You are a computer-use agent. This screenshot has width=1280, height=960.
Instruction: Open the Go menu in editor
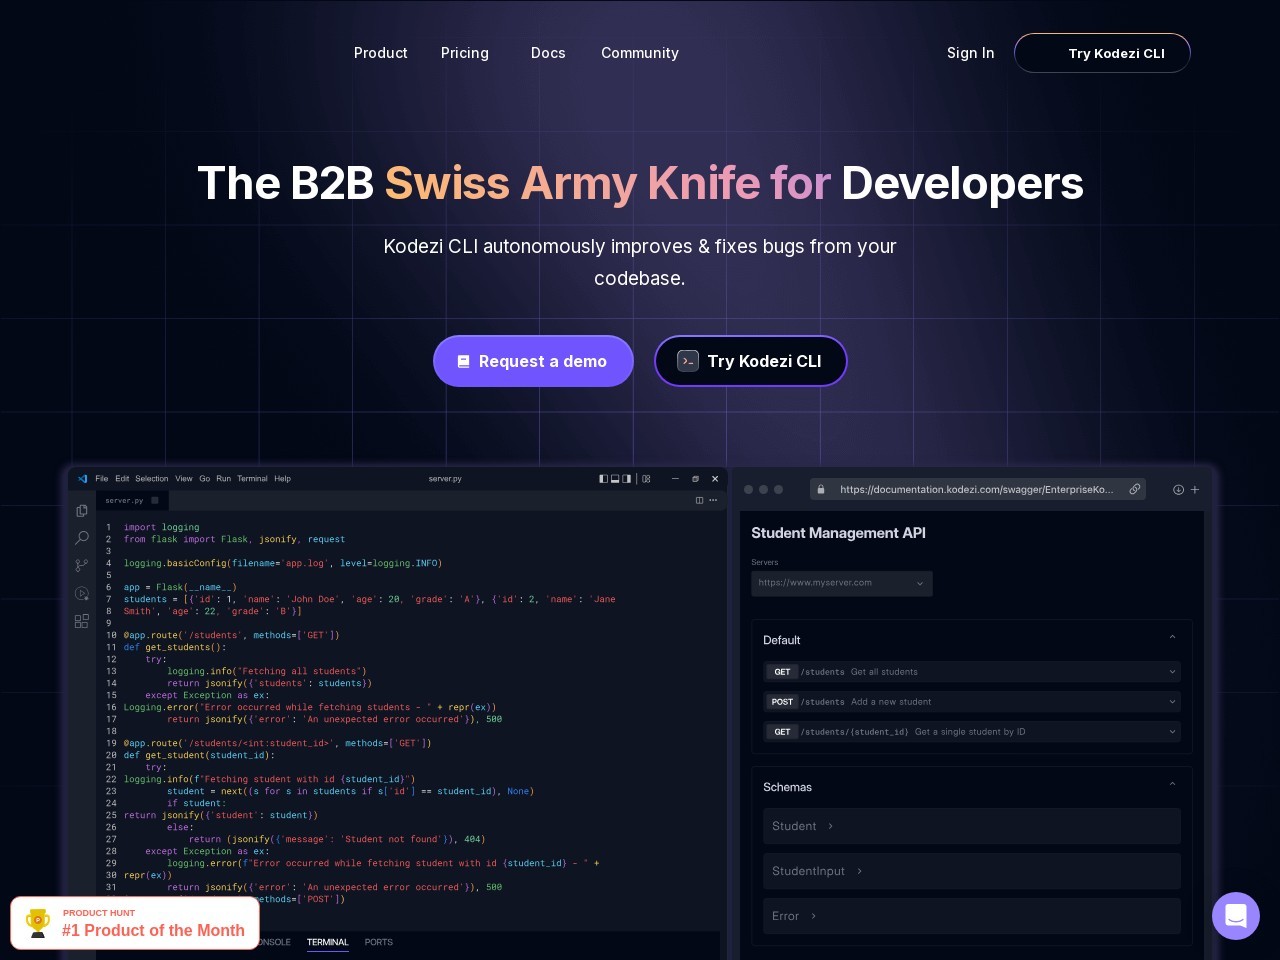(x=205, y=479)
